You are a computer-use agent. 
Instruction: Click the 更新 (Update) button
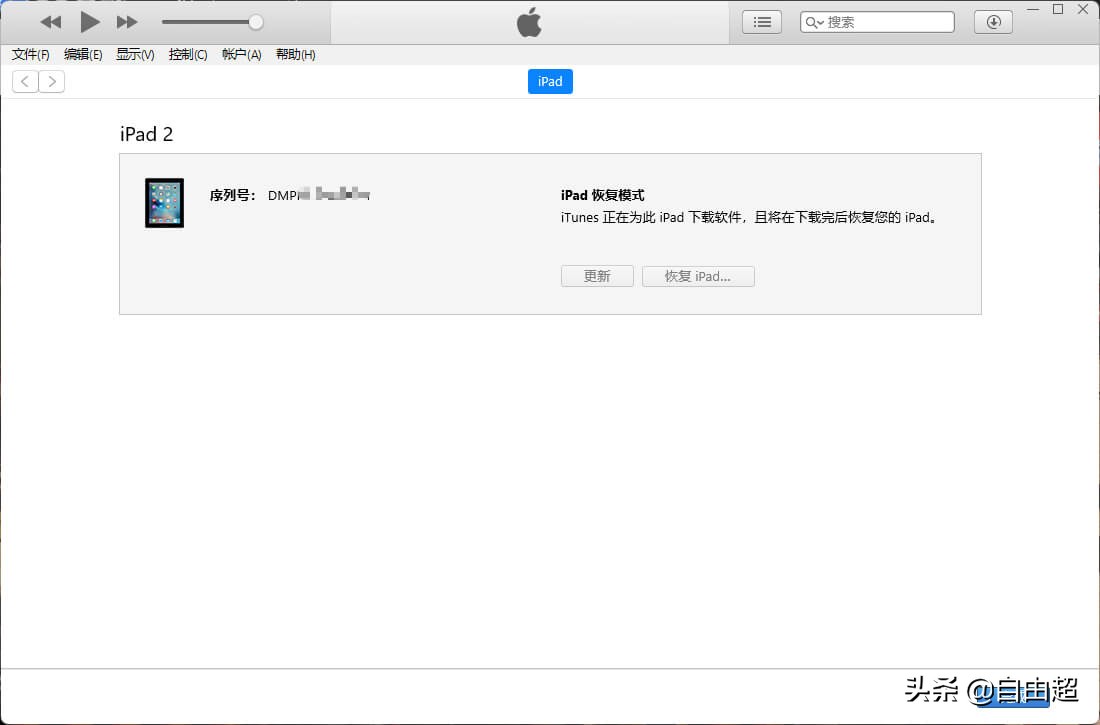click(x=597, y=276)
